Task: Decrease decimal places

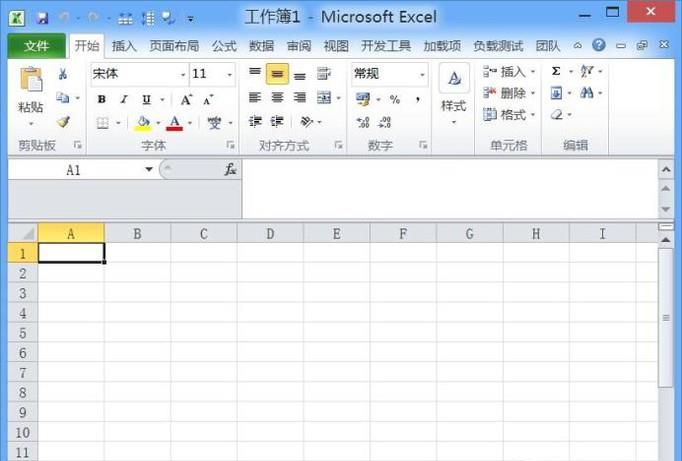Action: 384,122
